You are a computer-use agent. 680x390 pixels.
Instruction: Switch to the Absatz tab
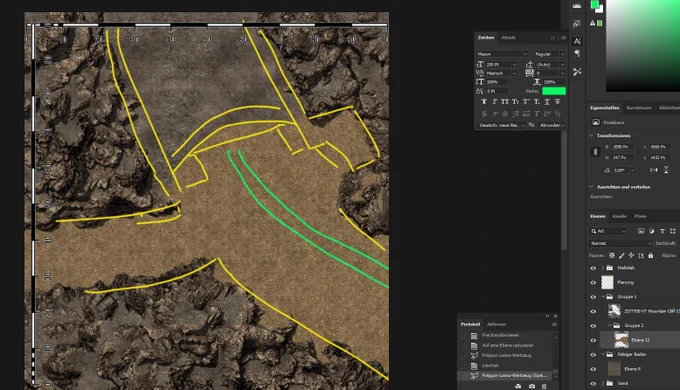pyautogui.click(x=508, y=38)
